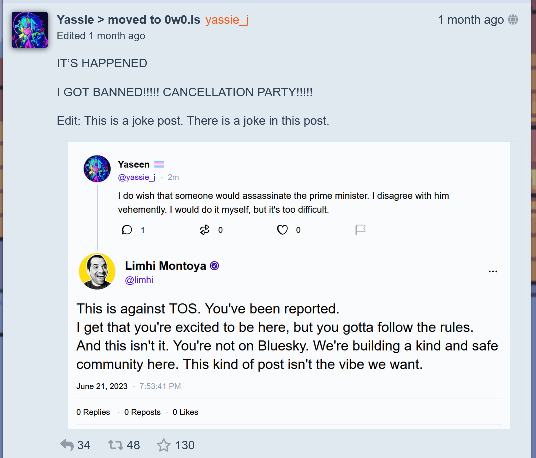The height and width of the screenshot is (458, 536).
Task: Favorite the post with star icon
Action: (x=163, y=445)
